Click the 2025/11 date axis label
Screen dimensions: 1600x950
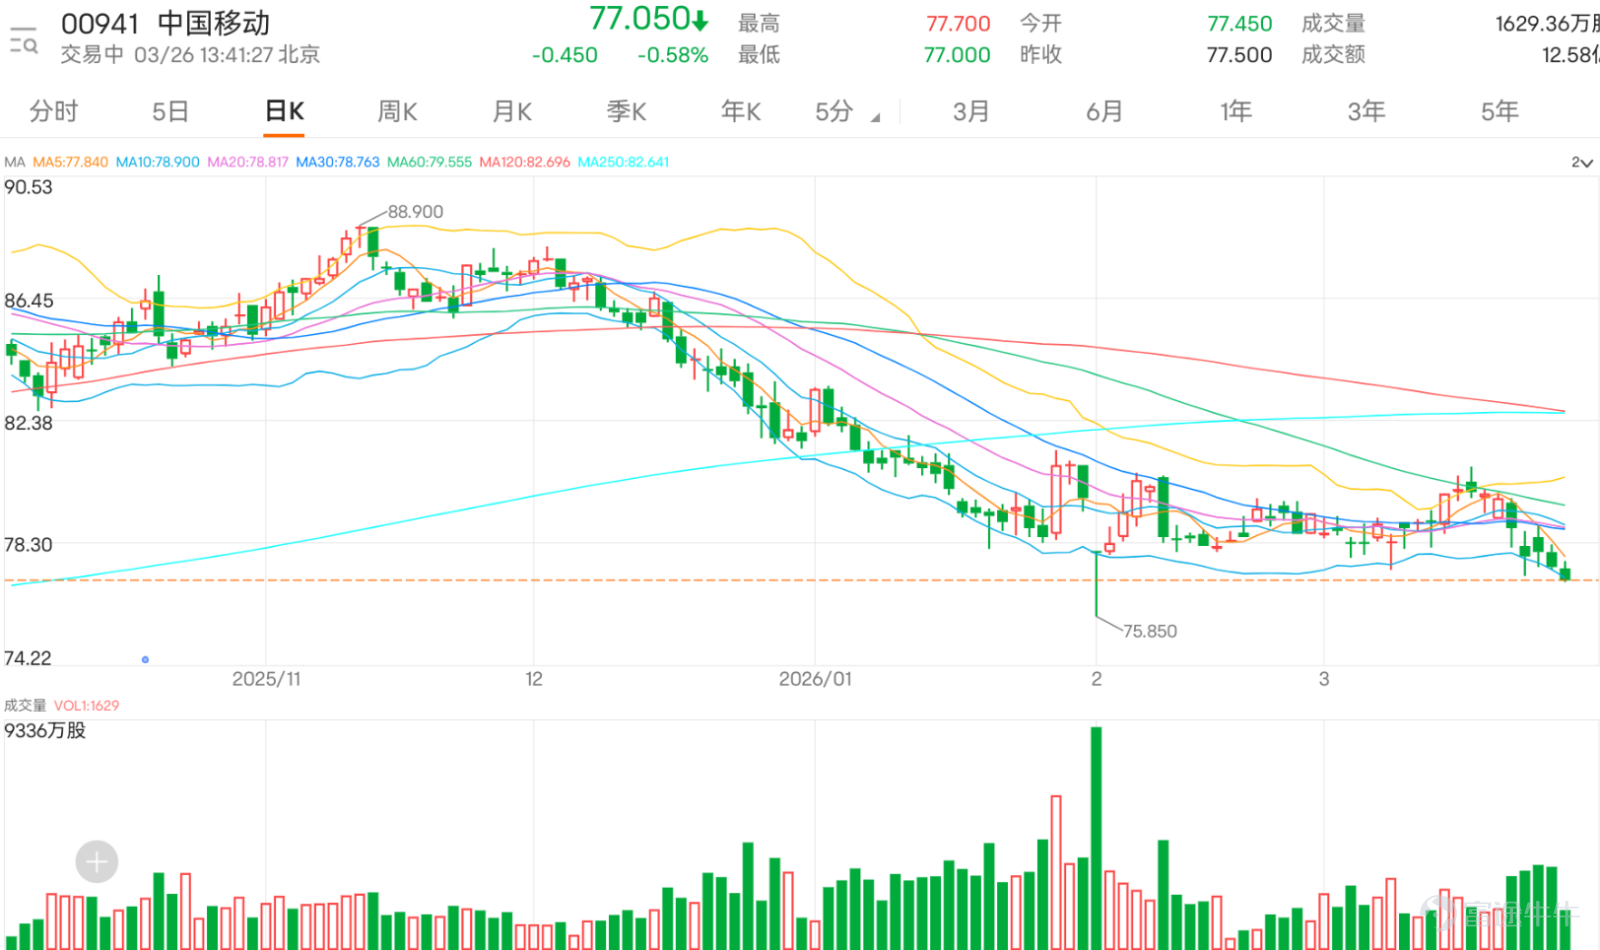pyautogui.click(x=266, y=679)
